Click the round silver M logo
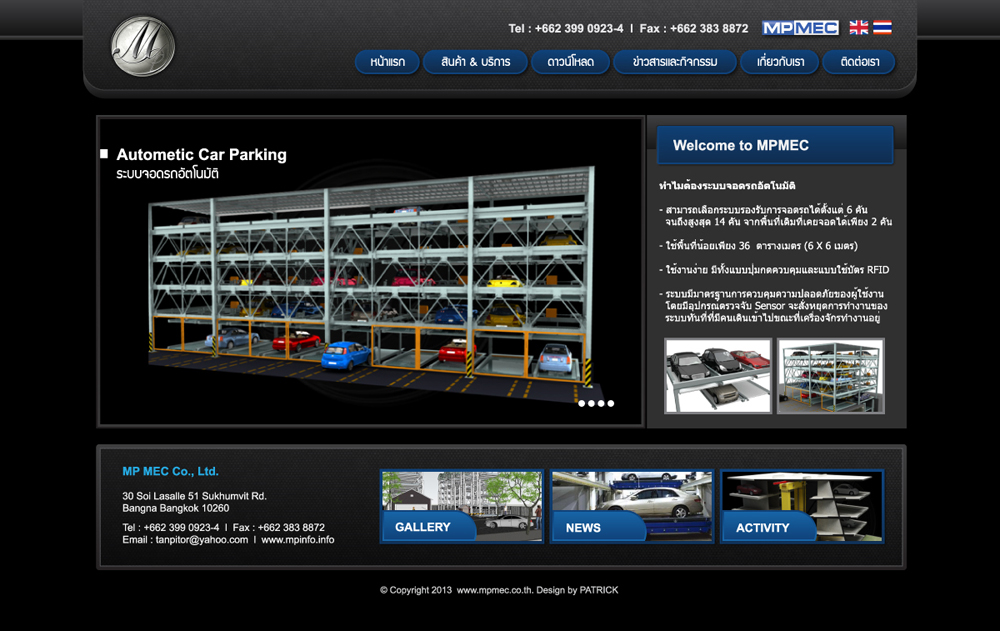Viewport: 1000px width, 631px height. (x=143, y=47)
